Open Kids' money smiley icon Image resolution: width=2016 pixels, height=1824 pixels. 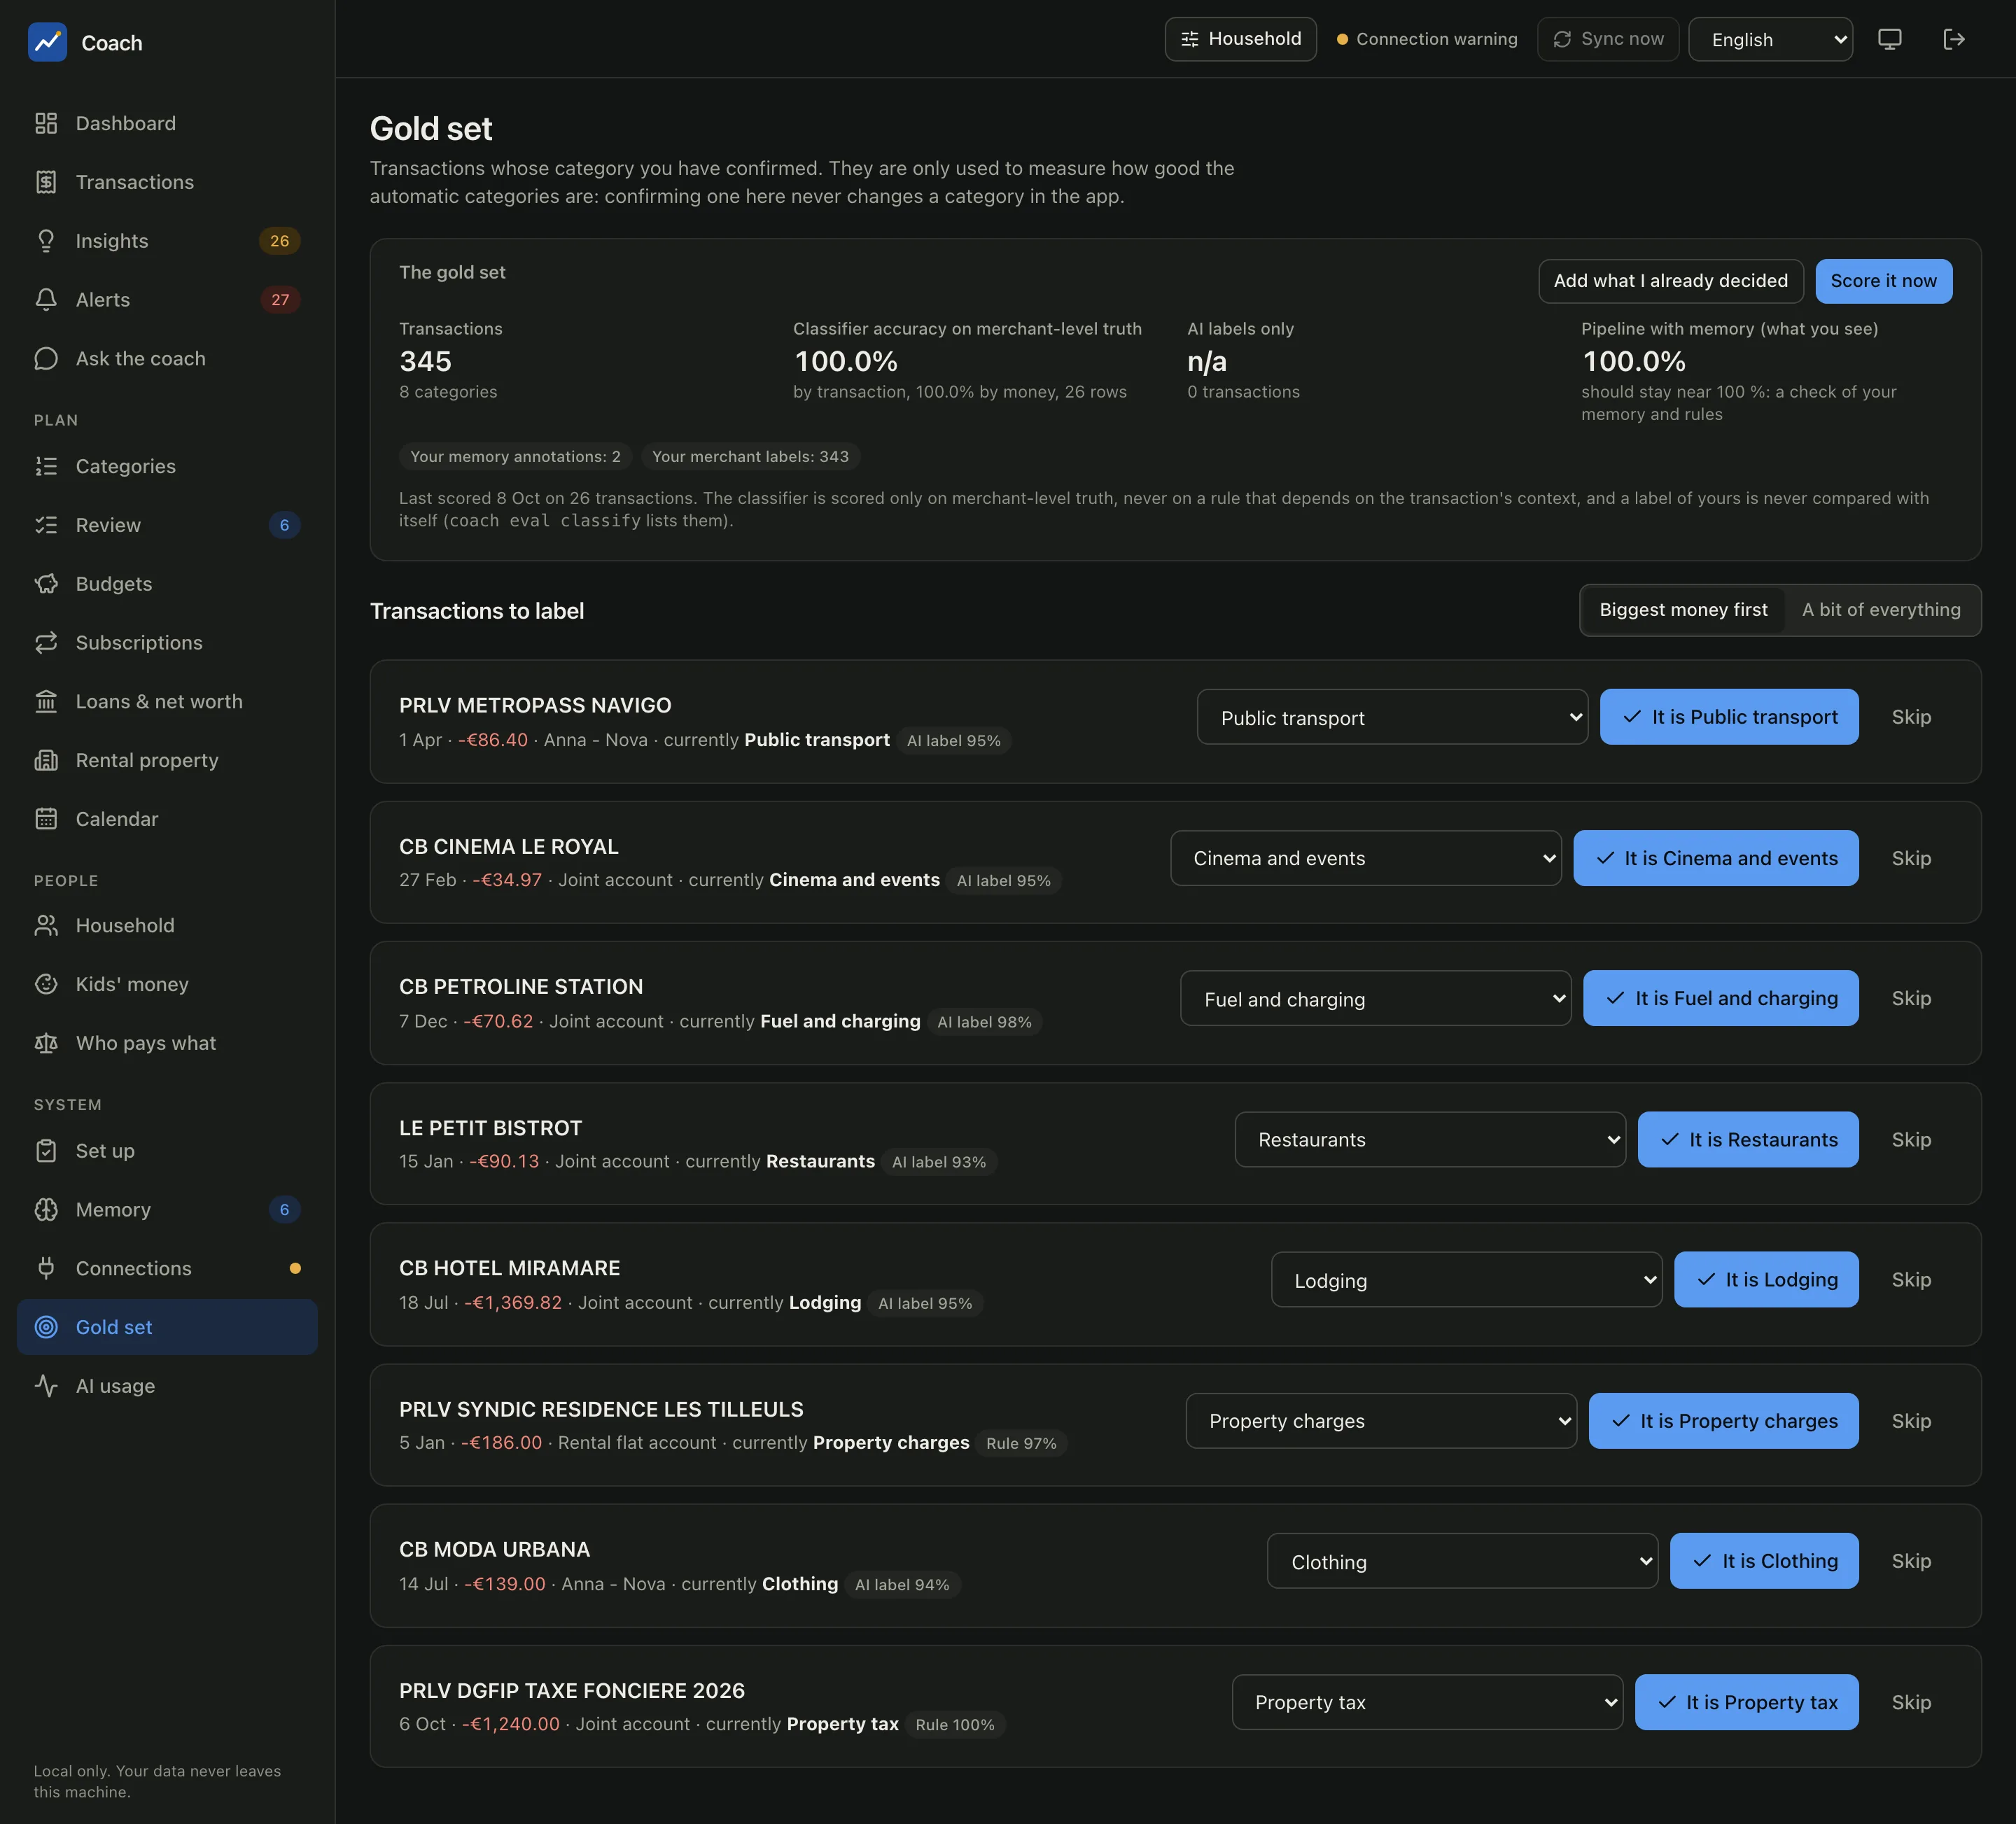pyautogui.click(x=46, y=984)
